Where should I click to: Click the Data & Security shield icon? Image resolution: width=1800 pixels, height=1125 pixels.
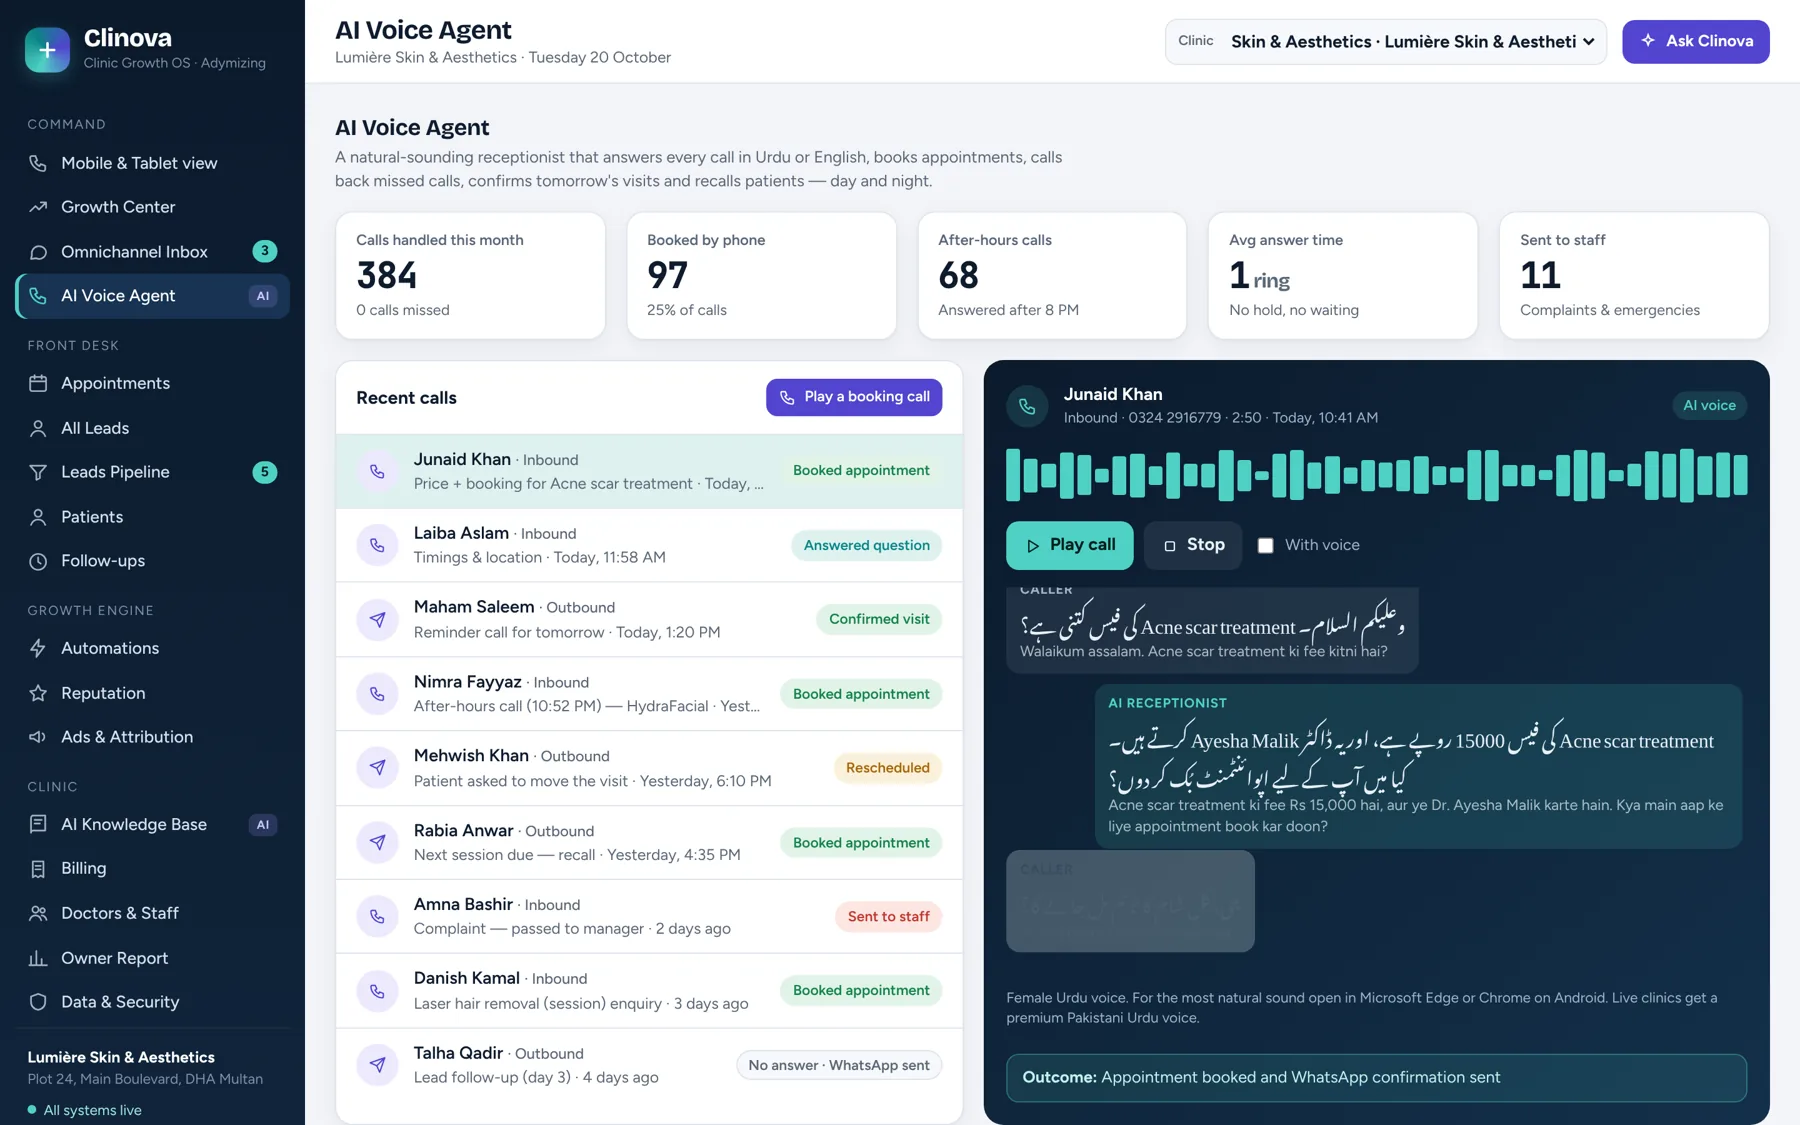coord(38,1002)
